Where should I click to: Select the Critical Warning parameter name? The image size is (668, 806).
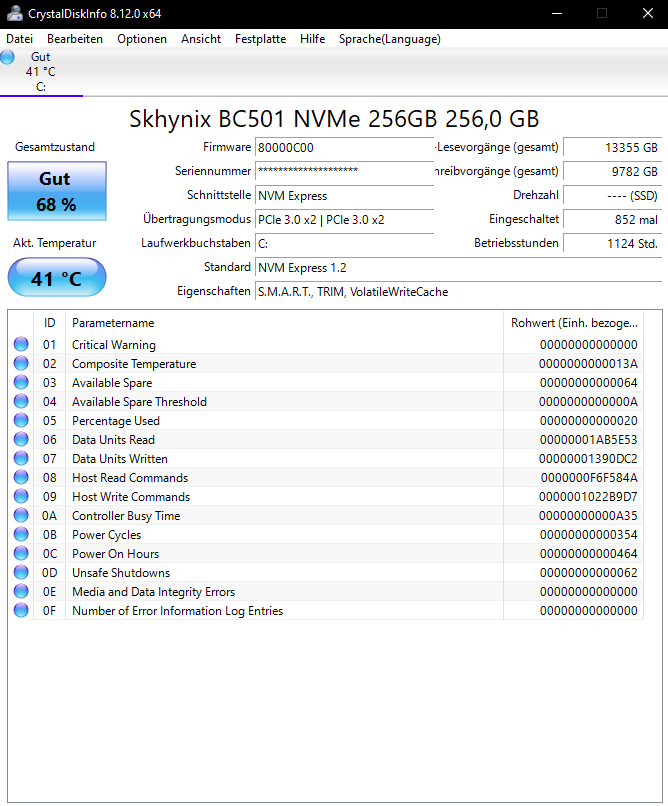(114, 344)
